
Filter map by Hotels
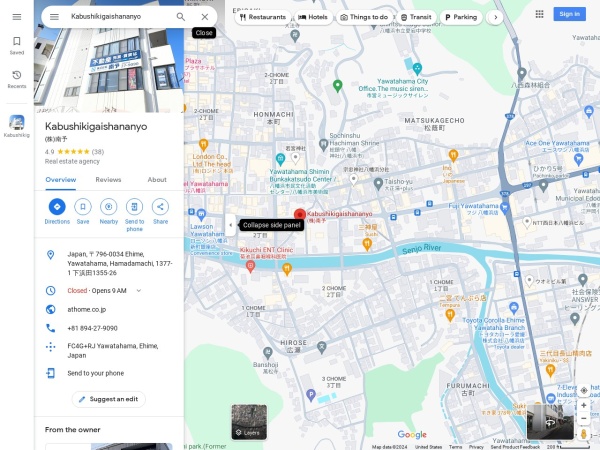(313, 17)
